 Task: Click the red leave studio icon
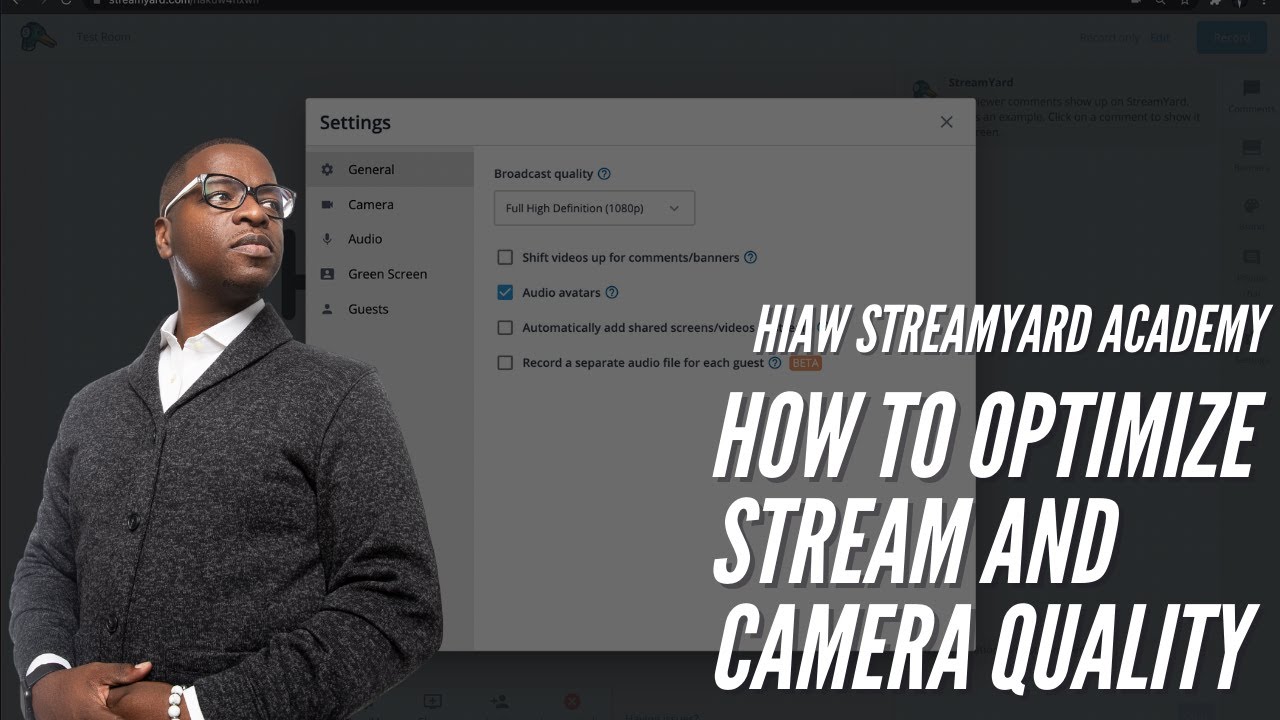[x=572, y=702]
